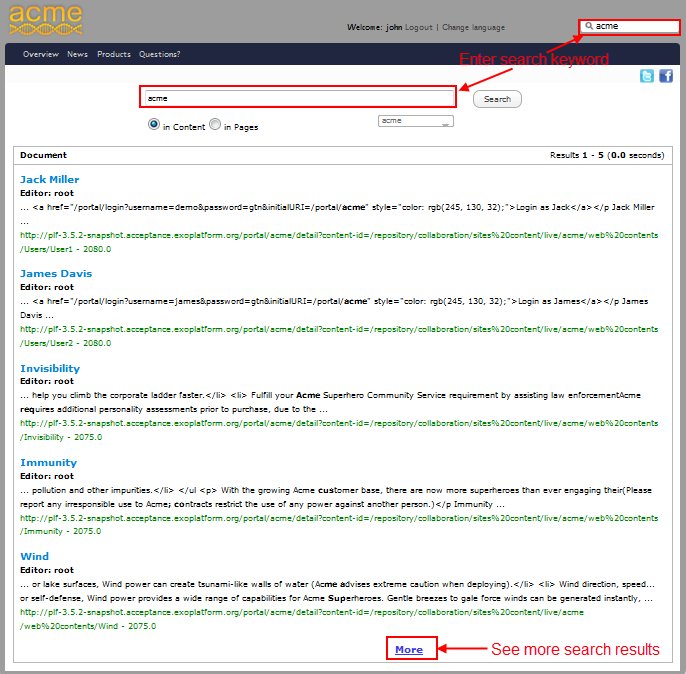Click the Facebook share icon
This screenshot has height=674, width=686.
coord(666,77)
